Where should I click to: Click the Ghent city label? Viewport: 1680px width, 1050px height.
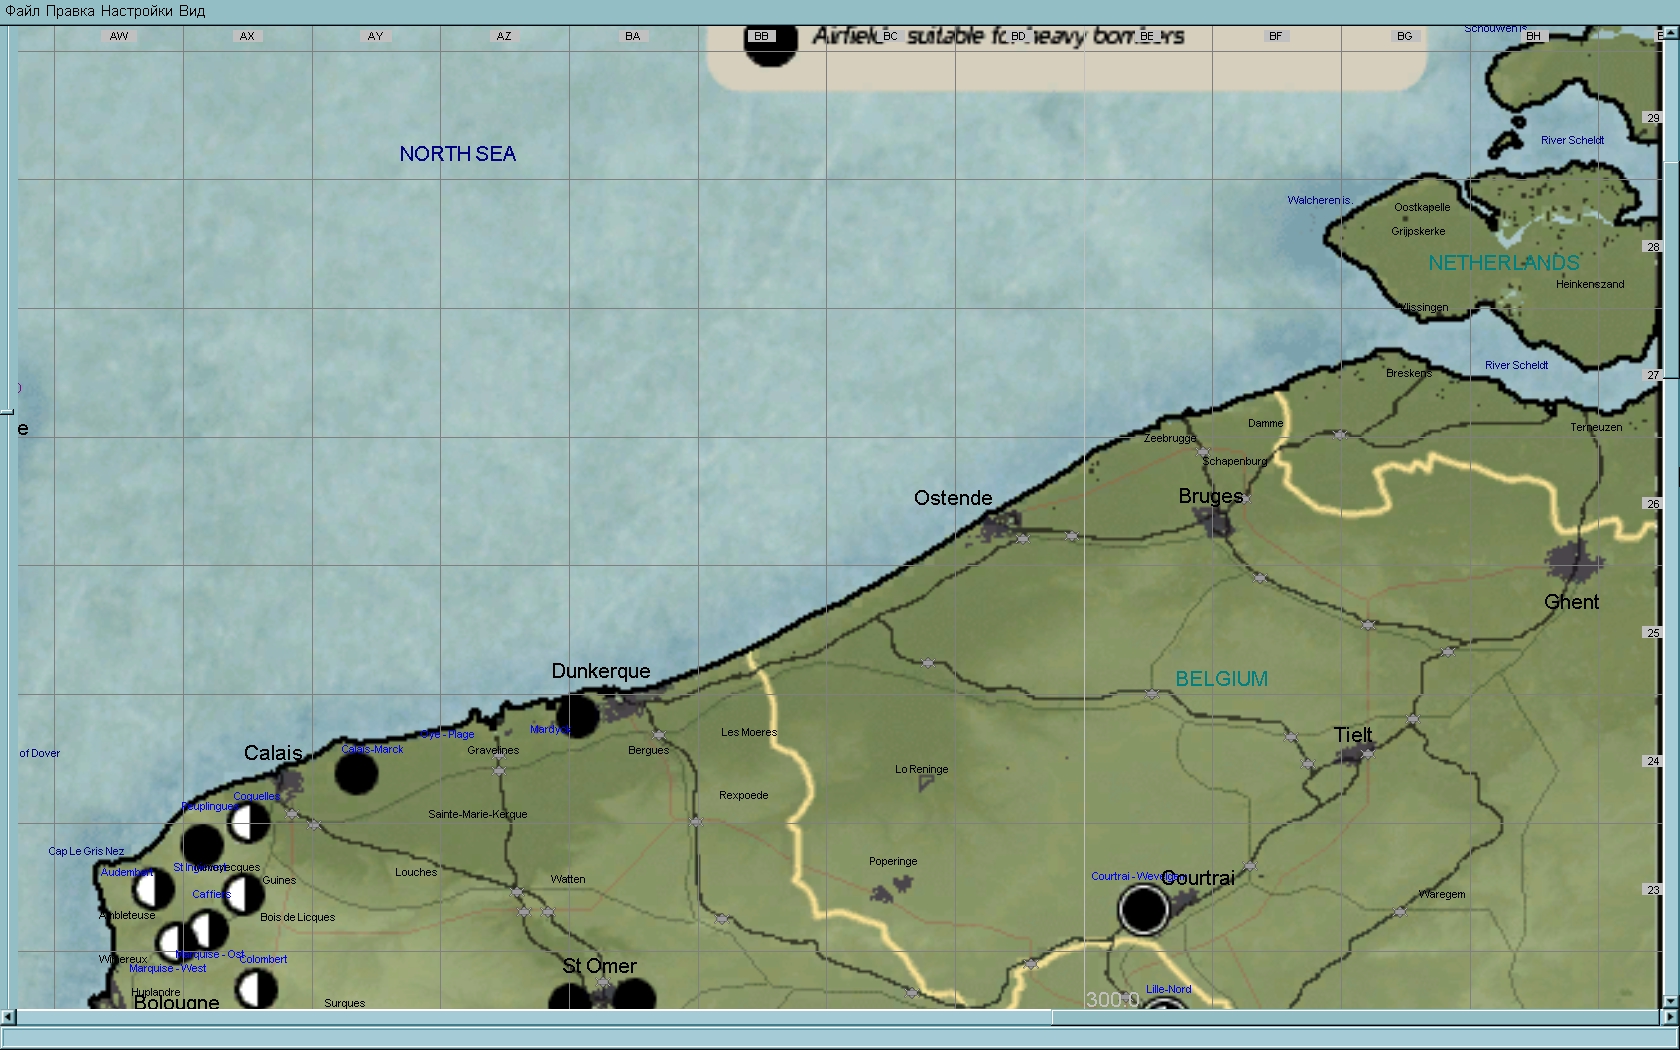coord(1571,602)
